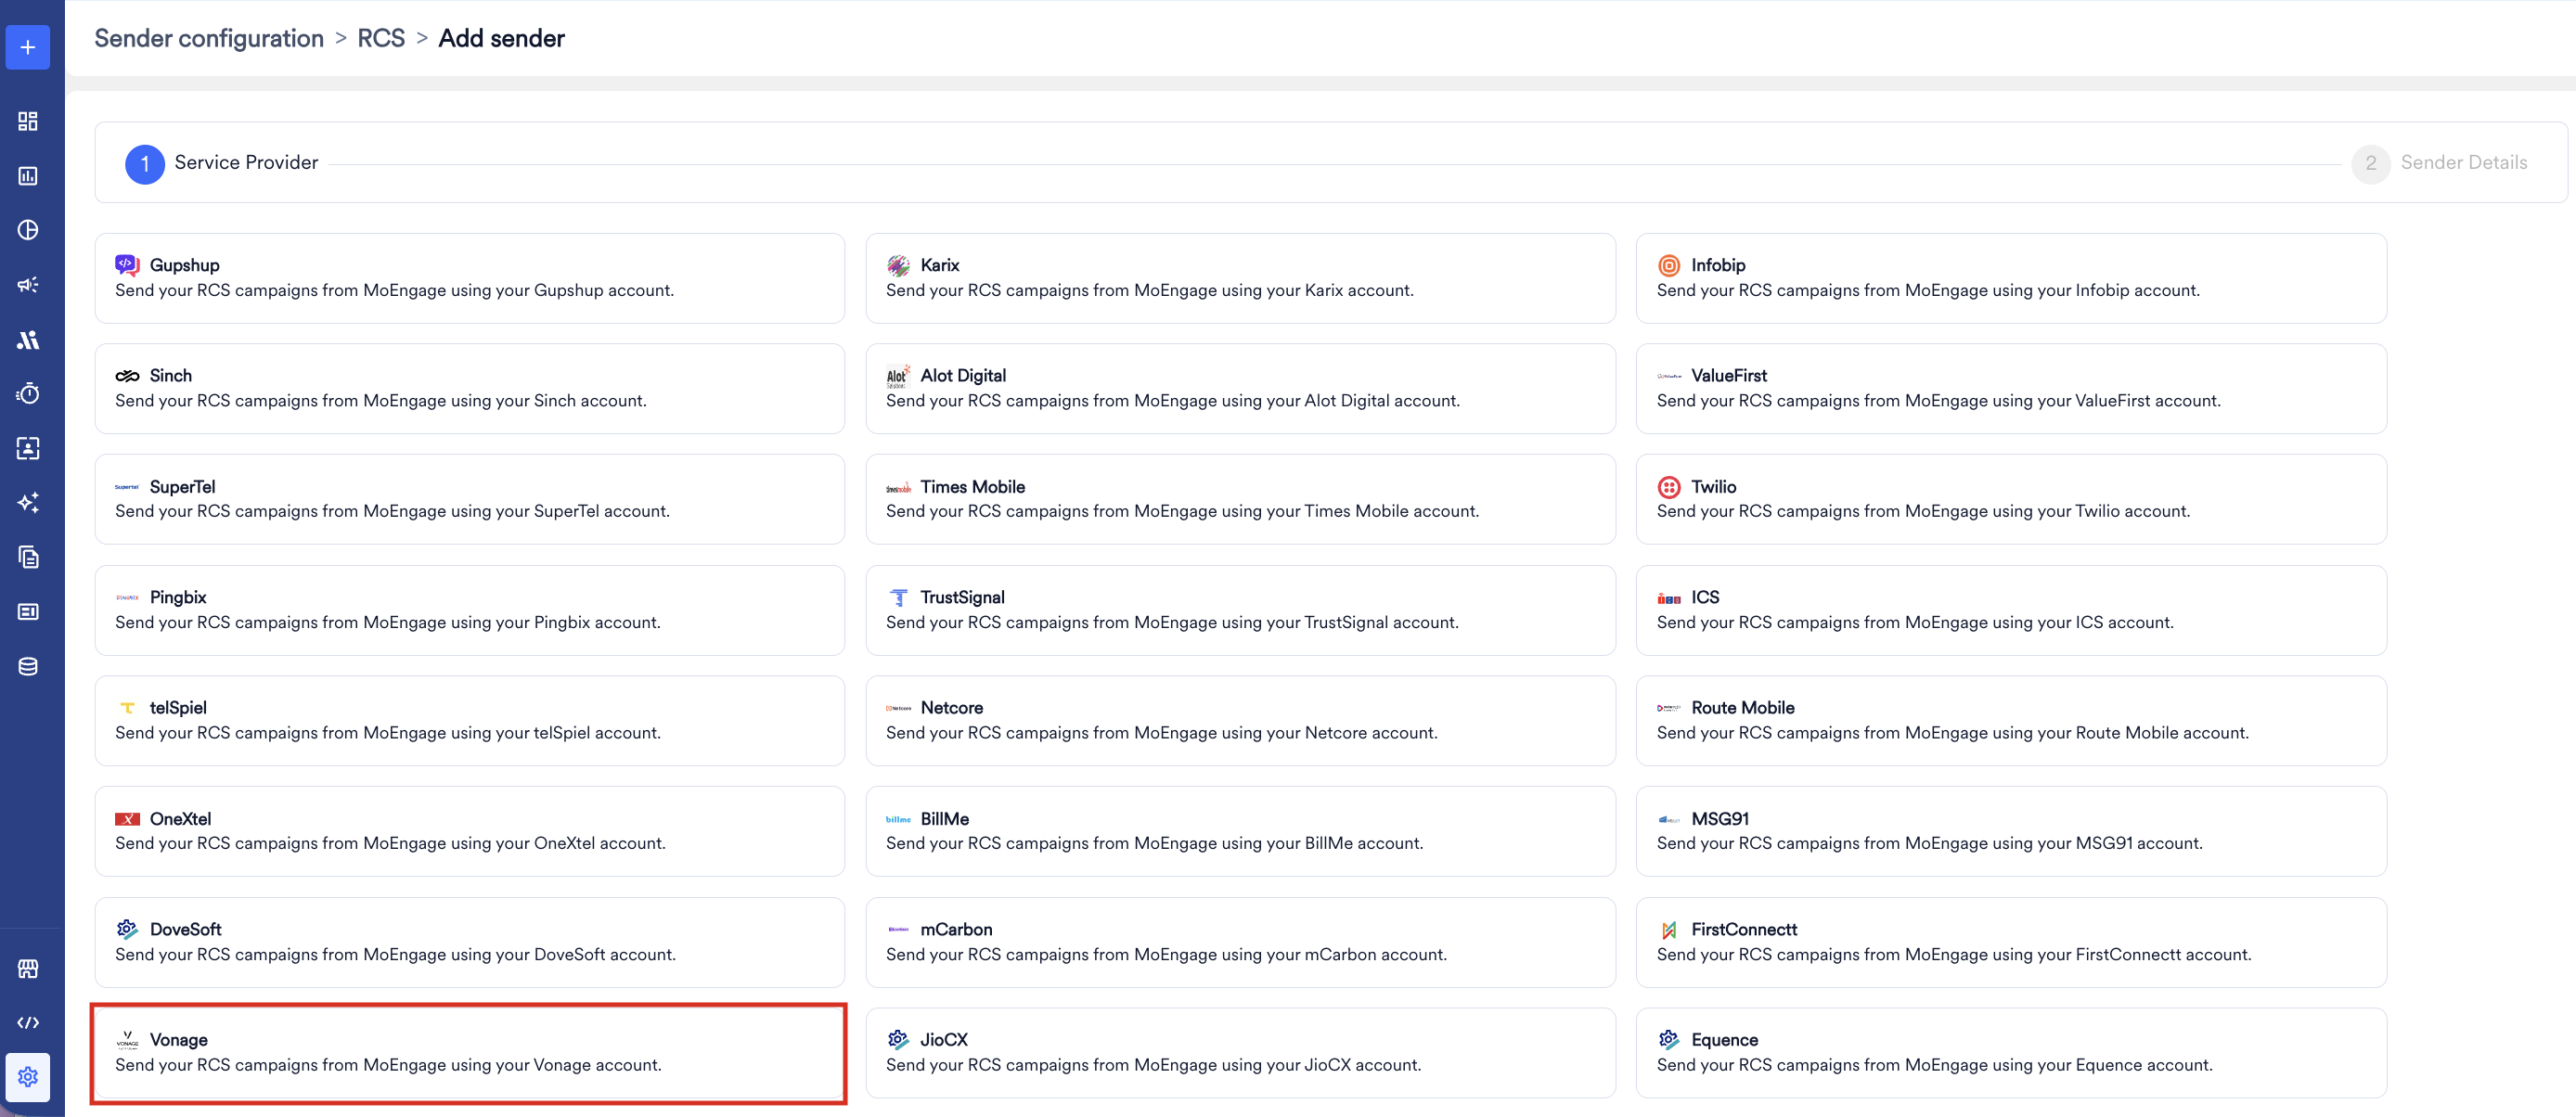Click the blue plus create button
Viewport: 2576px width, 1117px height.
pos(28,47)
